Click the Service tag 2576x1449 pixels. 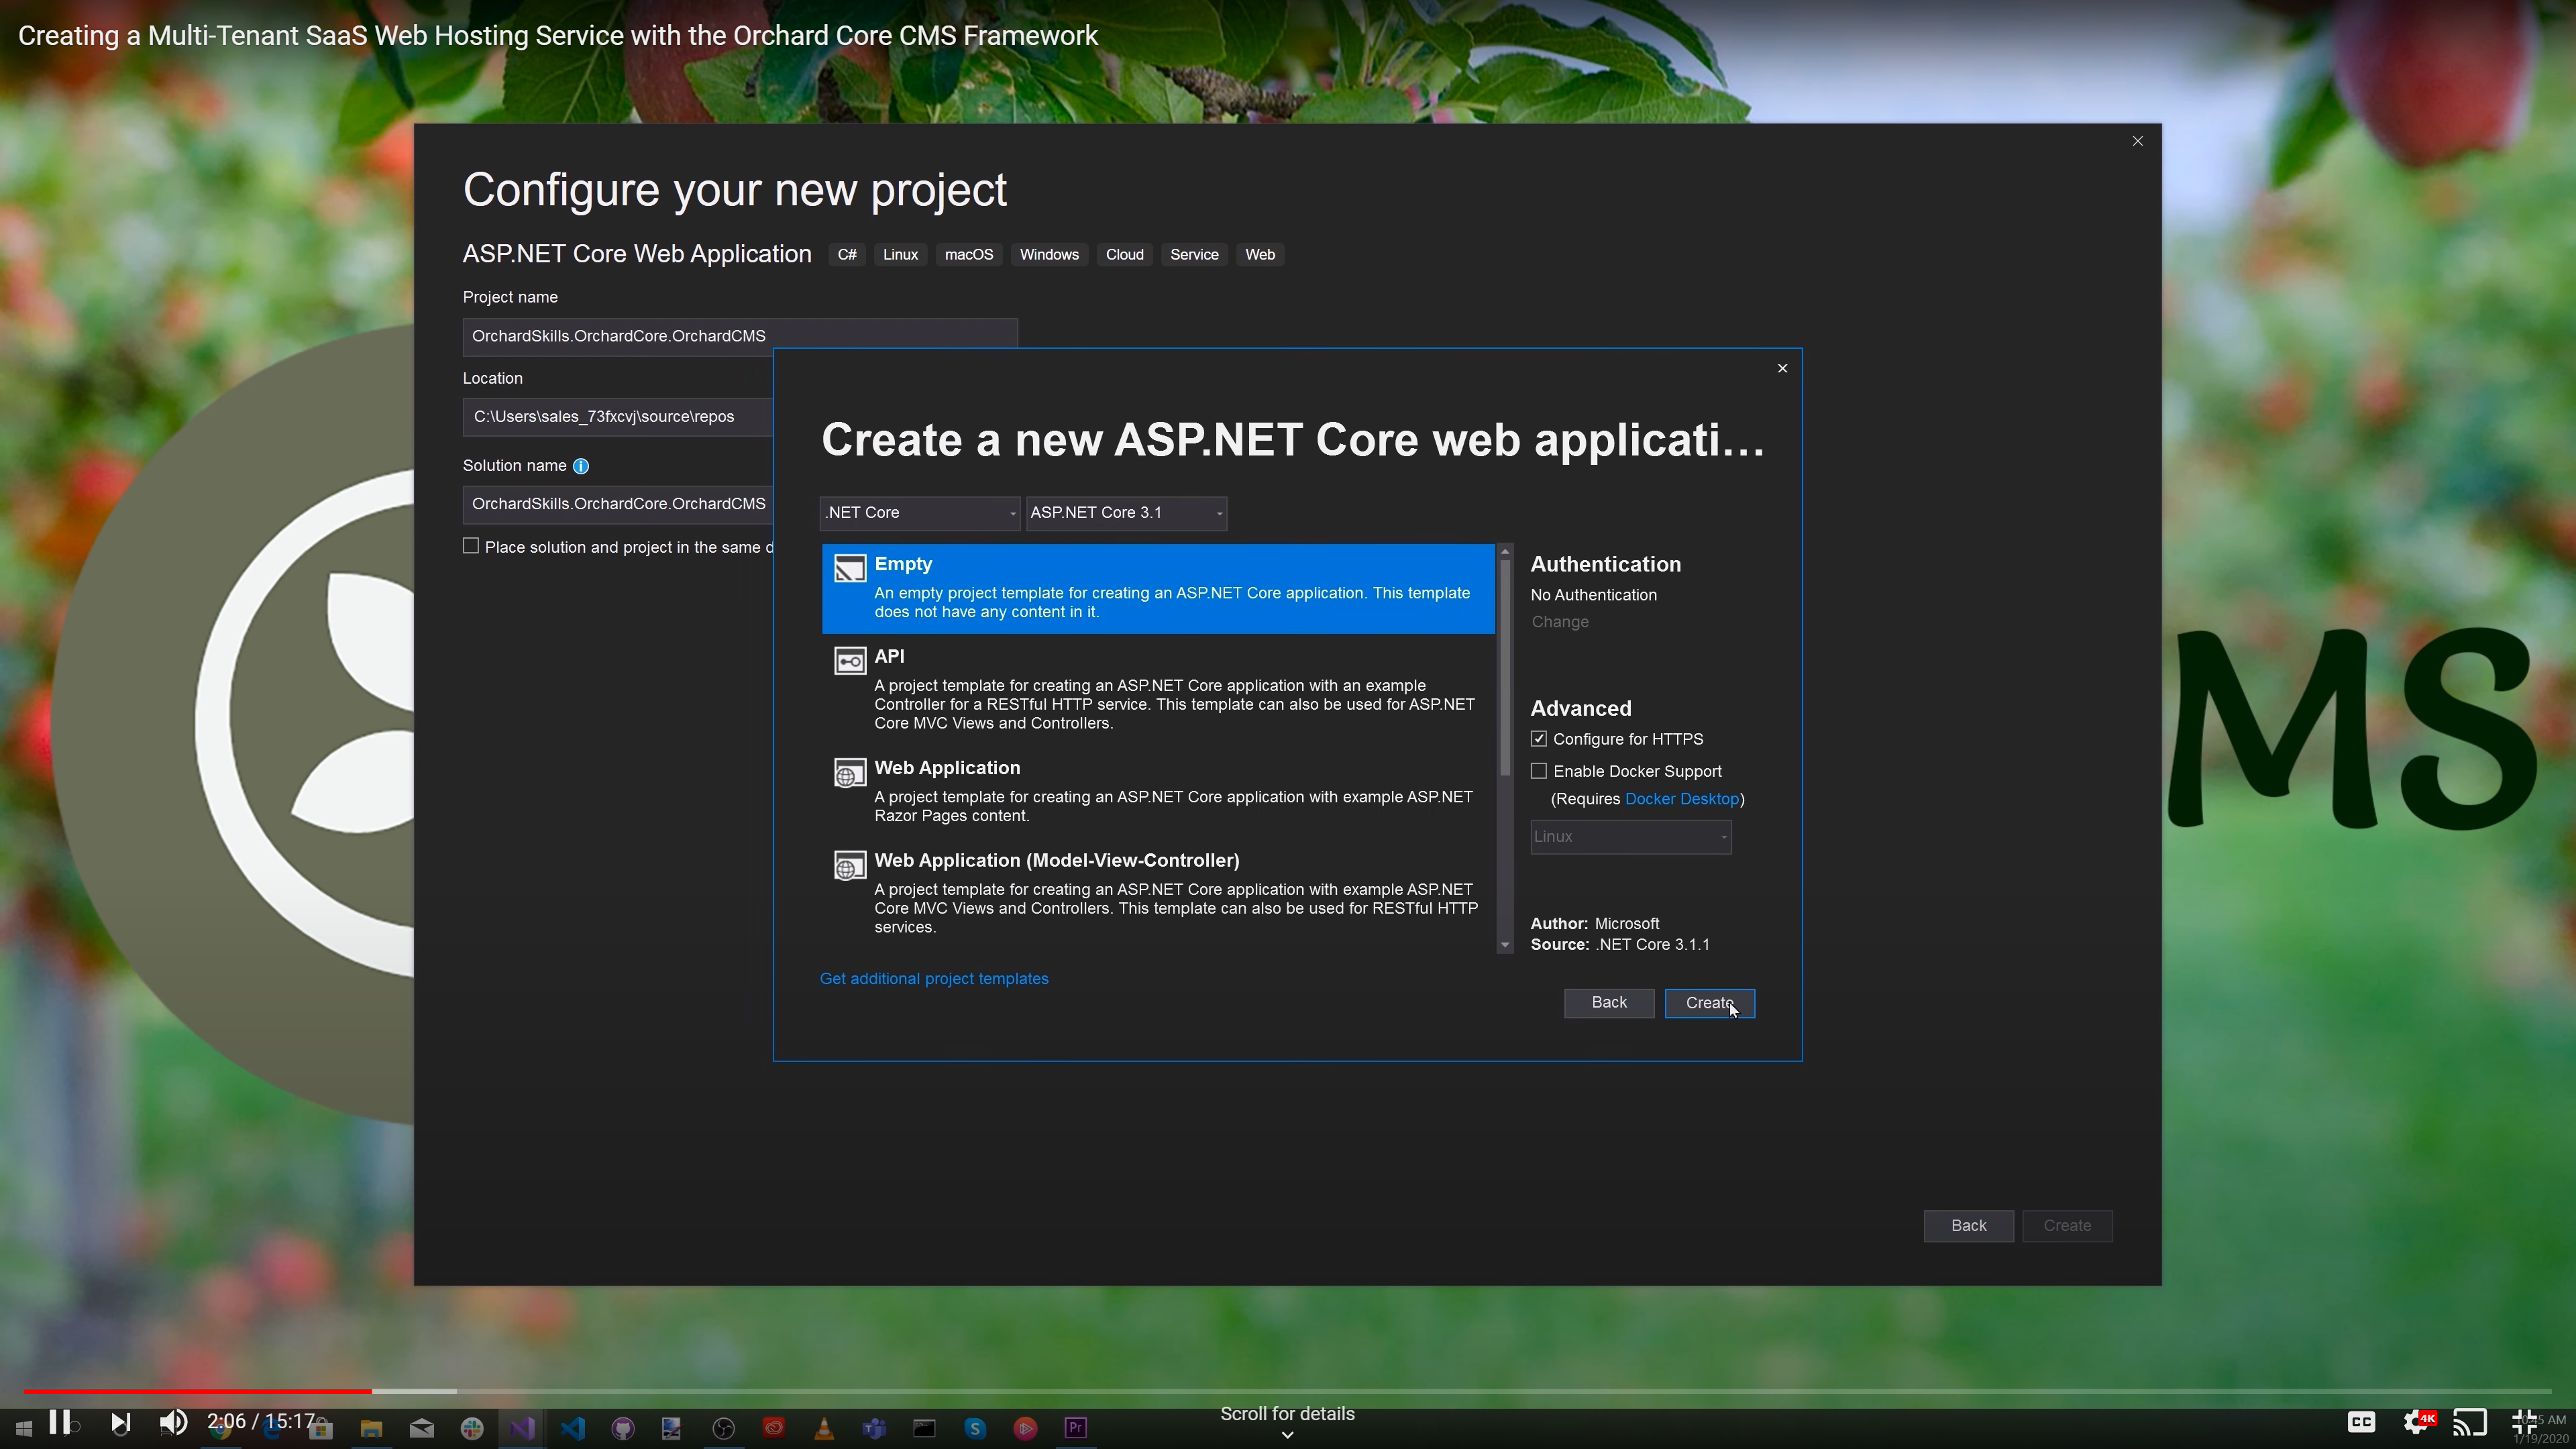point(1194,255)
